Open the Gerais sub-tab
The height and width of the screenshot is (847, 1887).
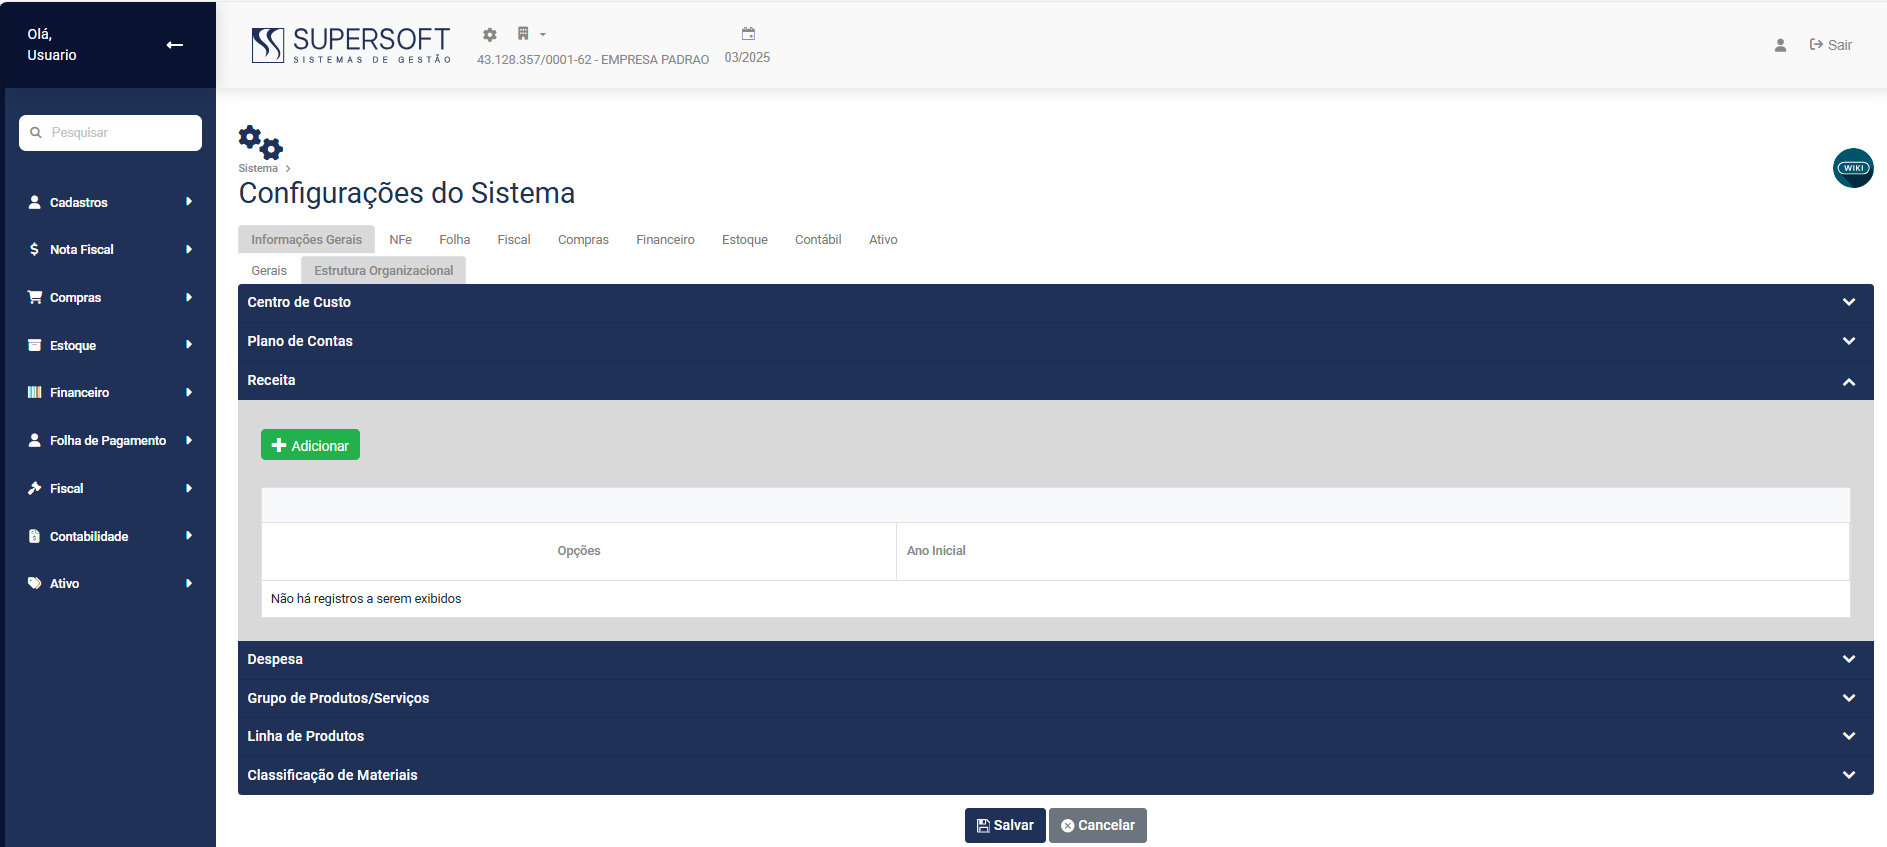point(269,270)
